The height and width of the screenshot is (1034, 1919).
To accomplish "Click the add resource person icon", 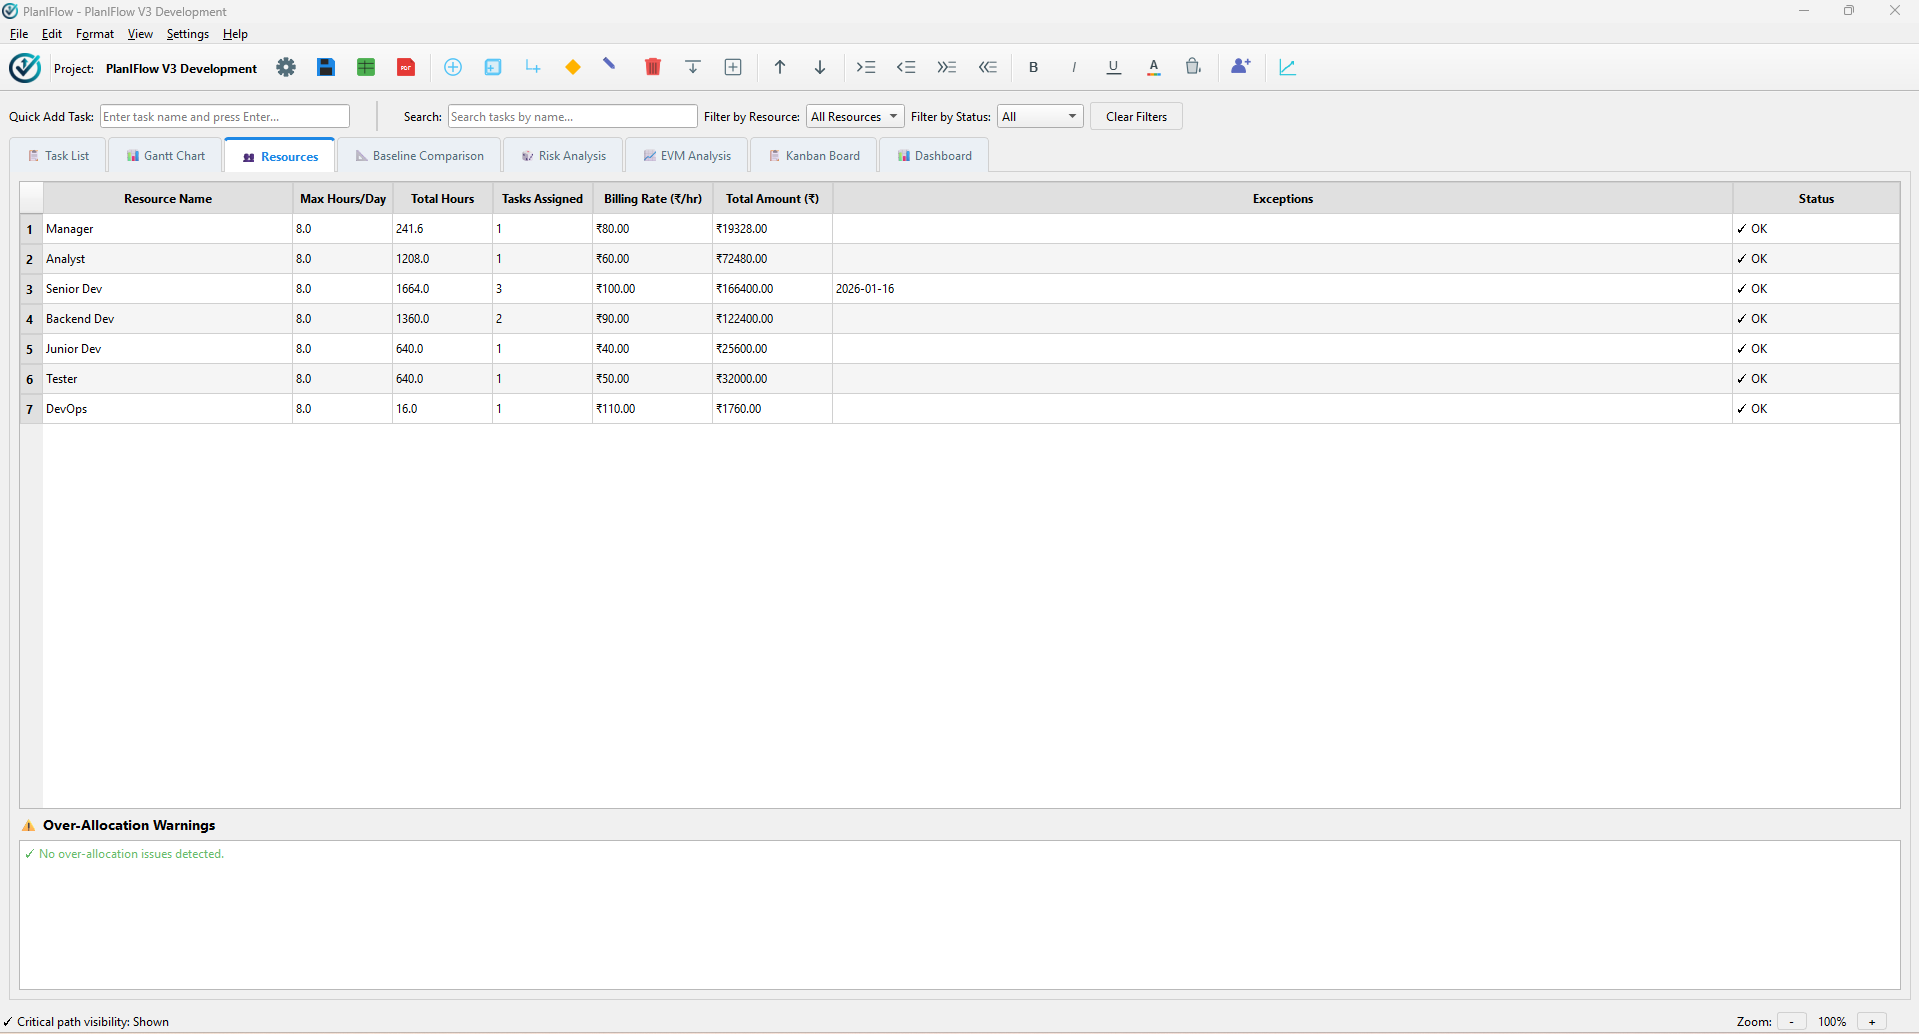I will pos(1241,67).
